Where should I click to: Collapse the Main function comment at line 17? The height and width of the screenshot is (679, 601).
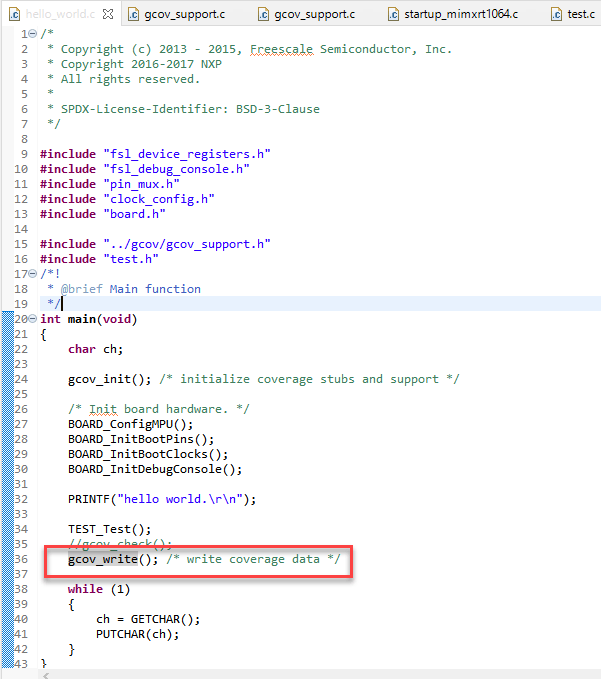[33, 274]
